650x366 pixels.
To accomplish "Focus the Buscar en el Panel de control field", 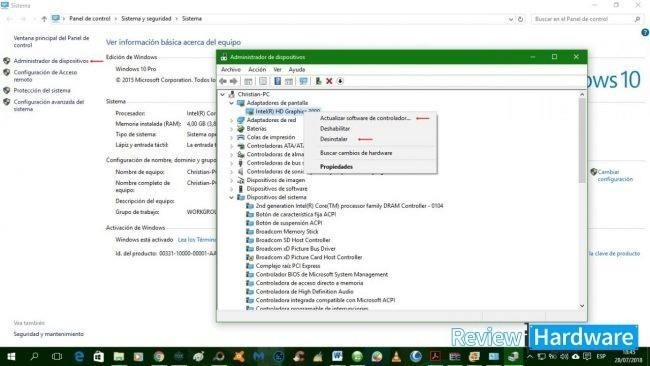I will coord(587,19).
